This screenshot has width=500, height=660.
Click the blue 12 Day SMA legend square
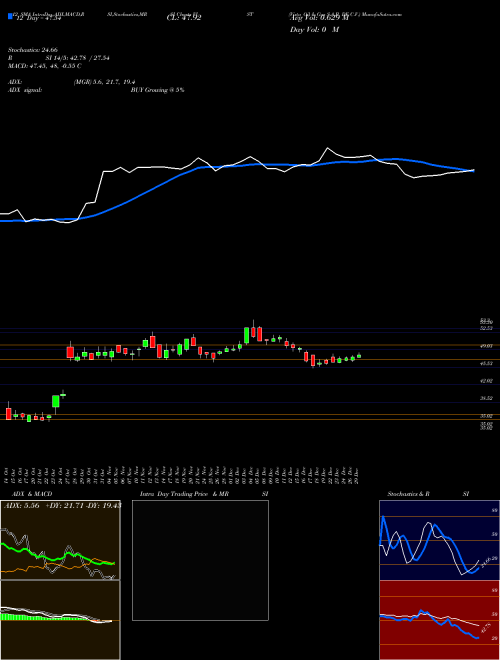click(11, 17)
